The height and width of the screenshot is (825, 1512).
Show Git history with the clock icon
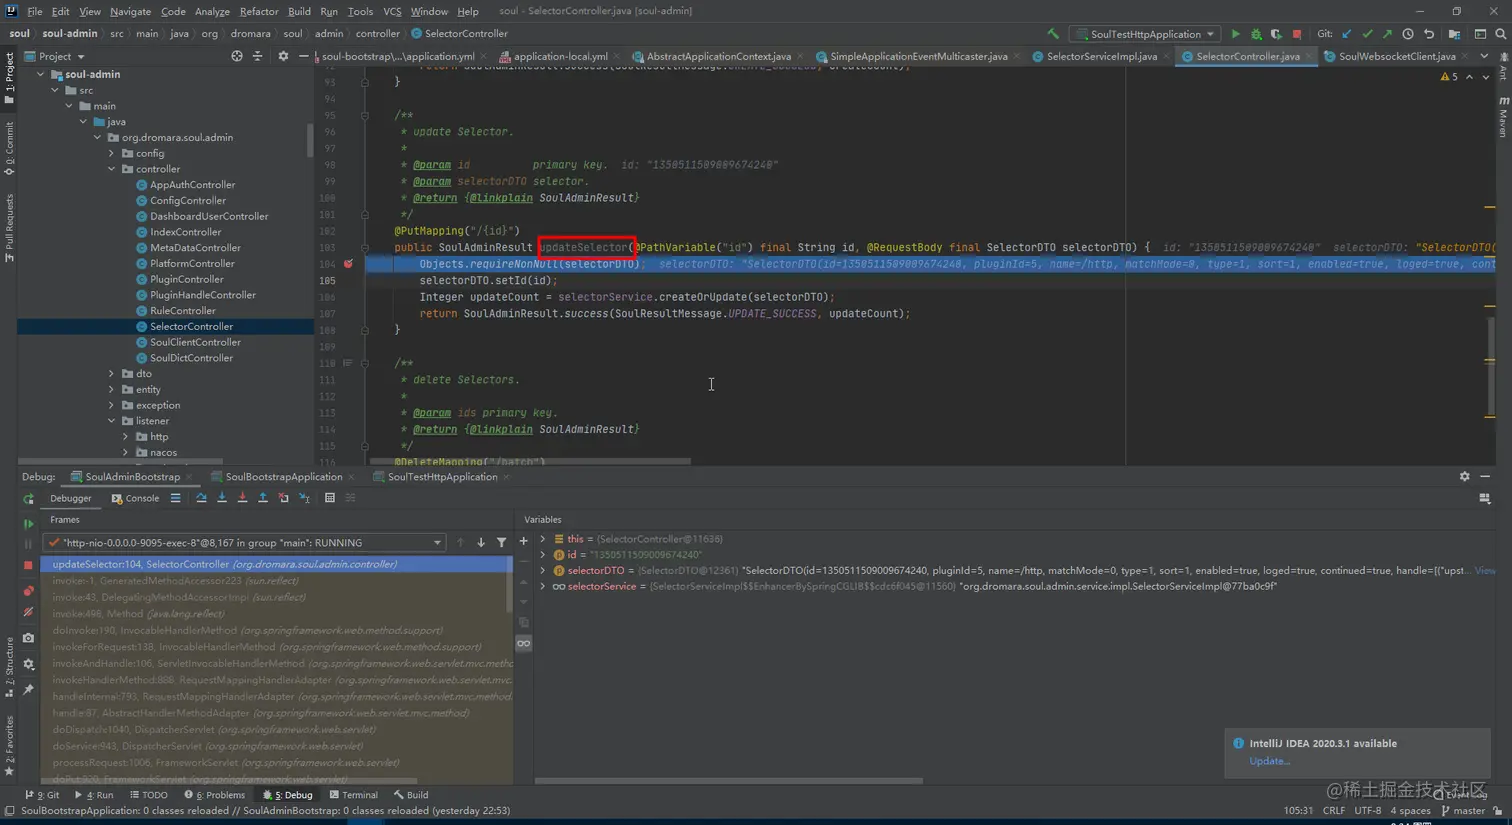coord(1408,34)
